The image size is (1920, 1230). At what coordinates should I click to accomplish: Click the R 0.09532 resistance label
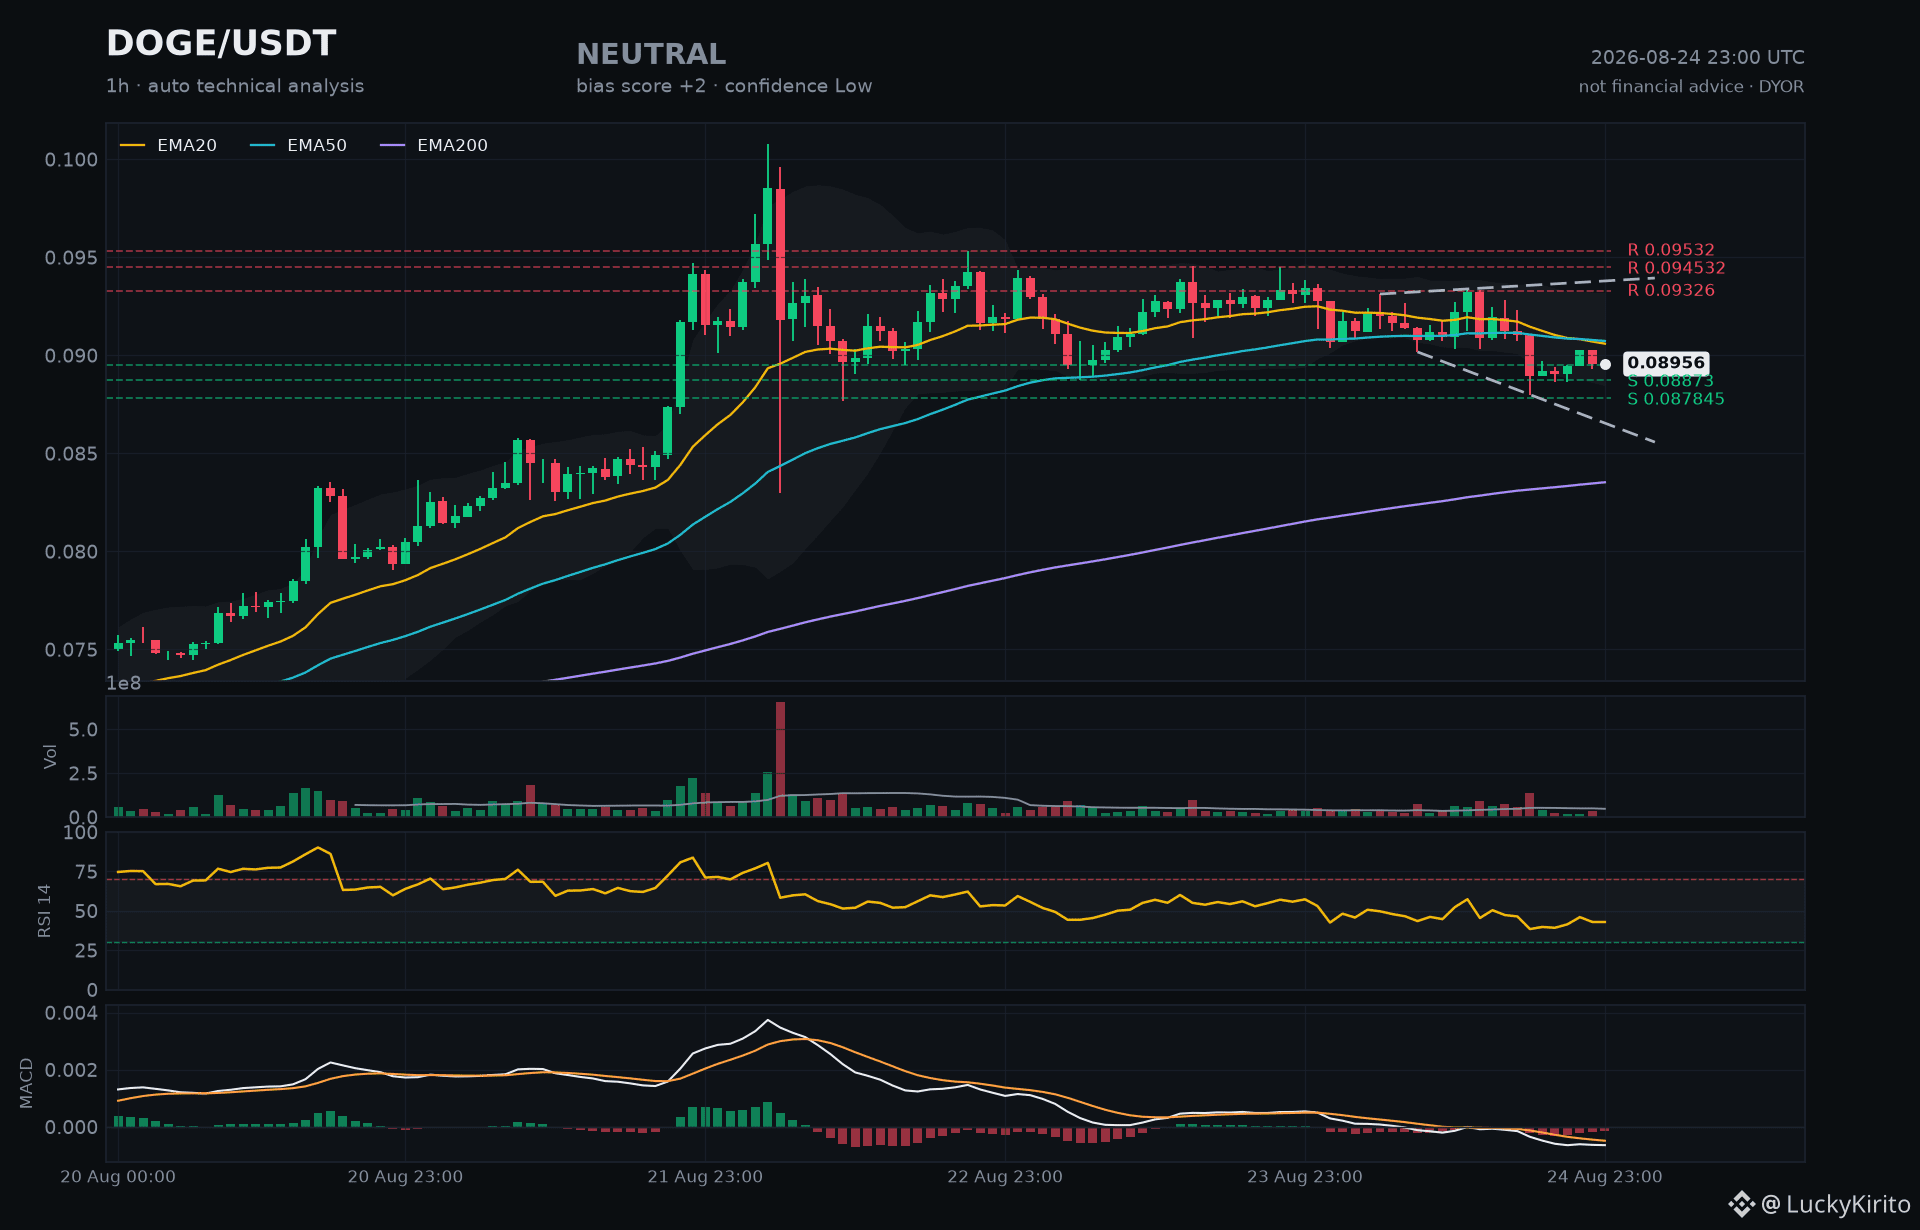pos(1671,250)
